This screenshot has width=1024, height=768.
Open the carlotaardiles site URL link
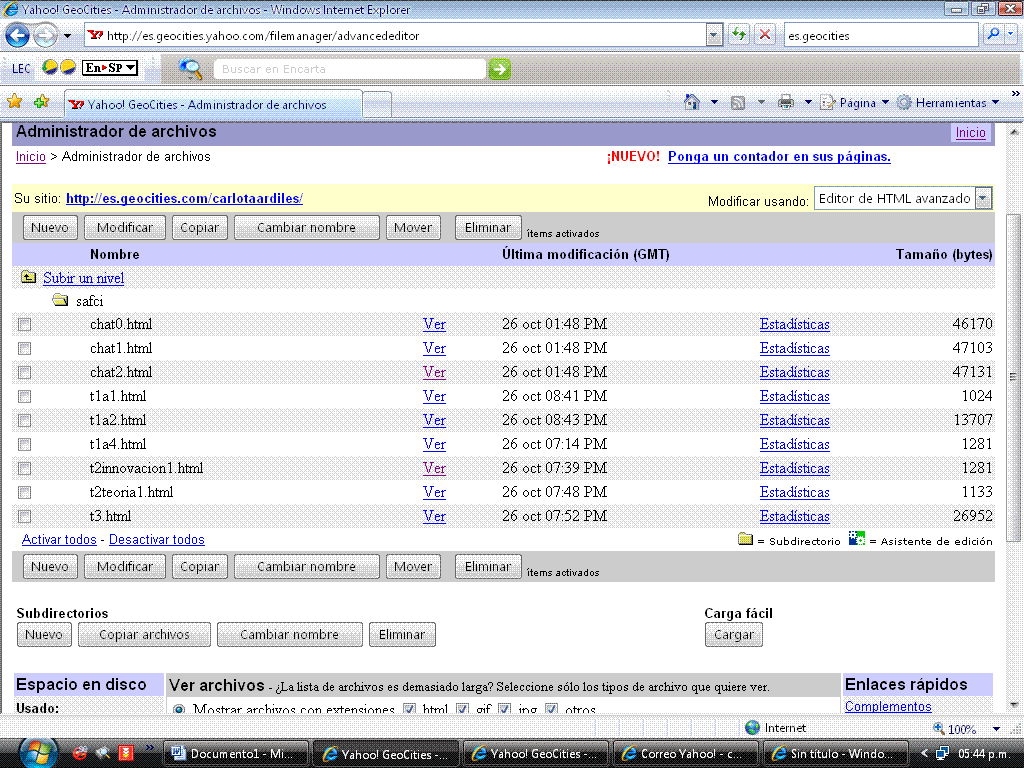(x=184, y=198)
